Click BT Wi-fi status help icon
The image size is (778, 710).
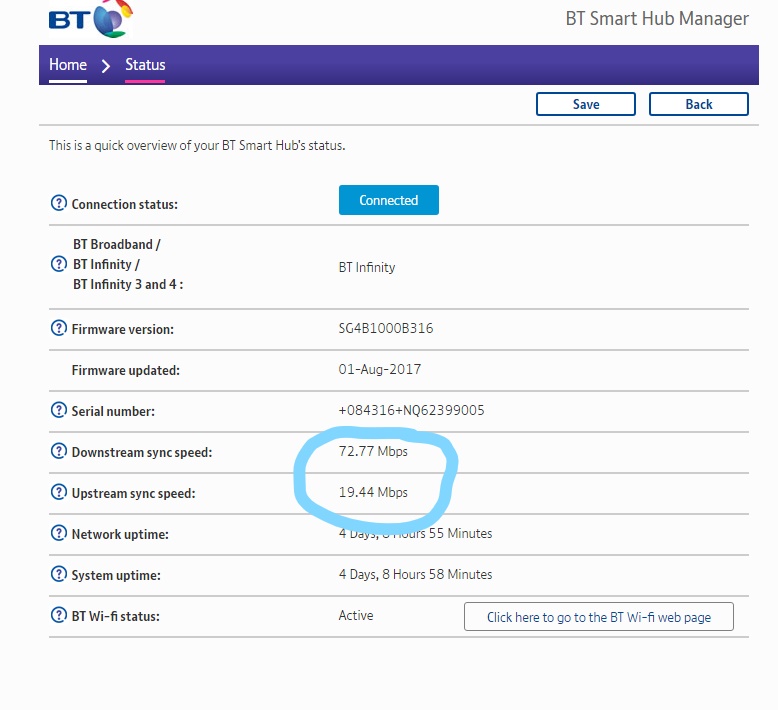click(x=59, y=615)
